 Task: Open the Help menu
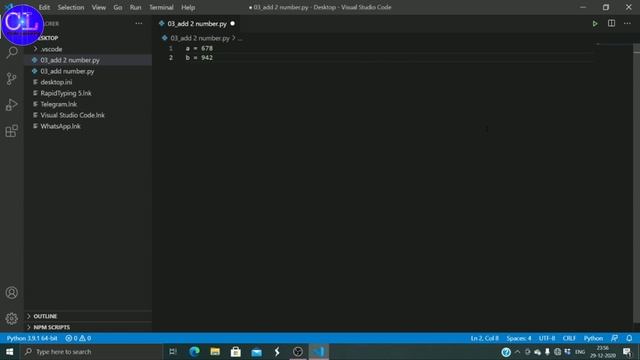point(188,7)
